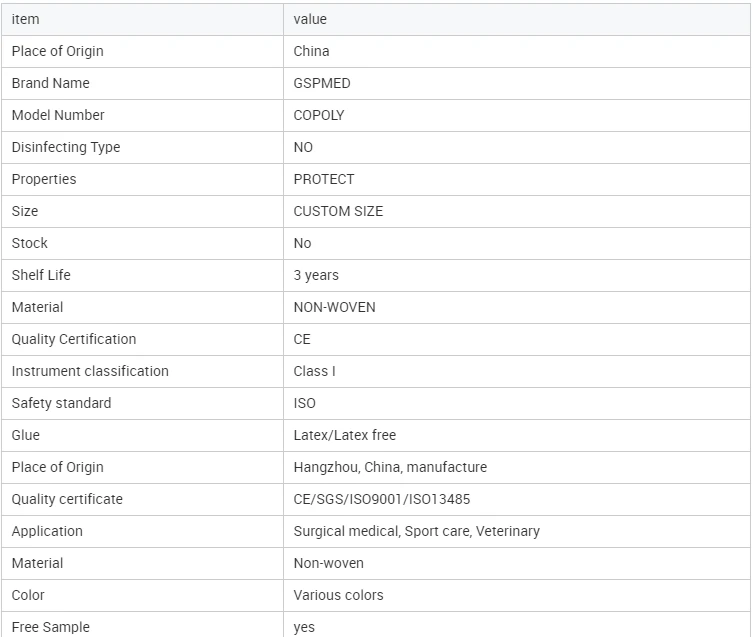Select the '3 years' shelf life value
This screenshot has height=637, width=755.
click(x=316, y=275)
